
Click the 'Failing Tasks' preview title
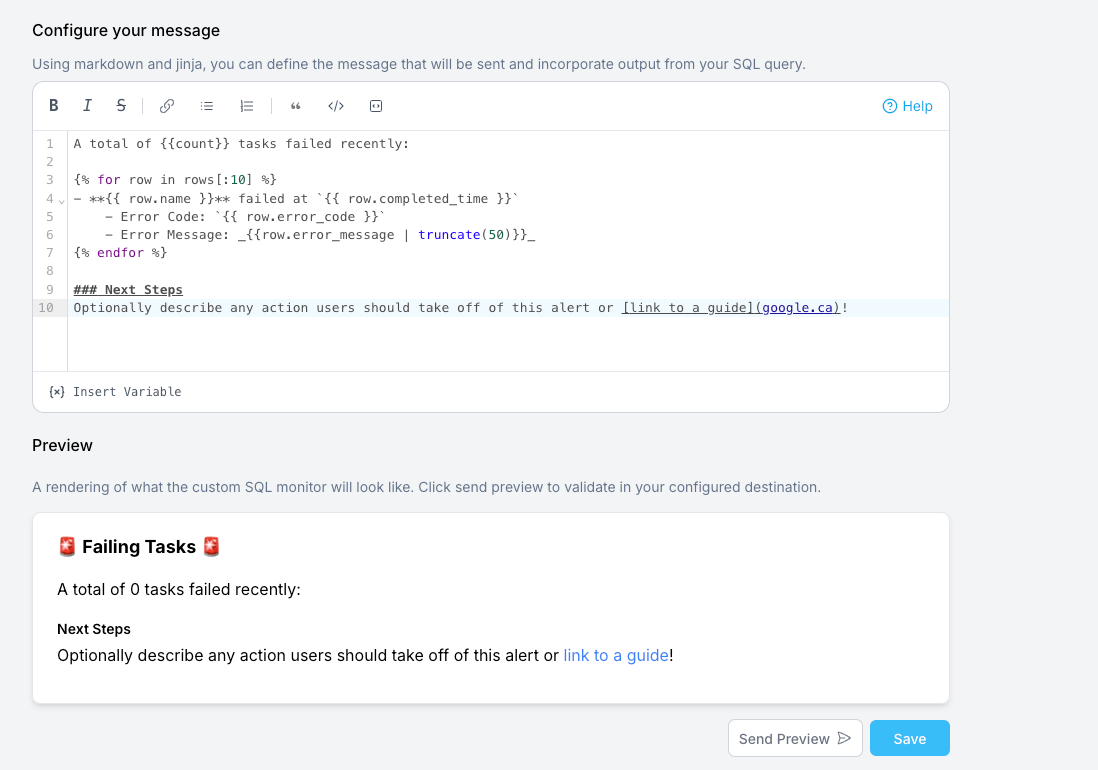coord(139,547)
